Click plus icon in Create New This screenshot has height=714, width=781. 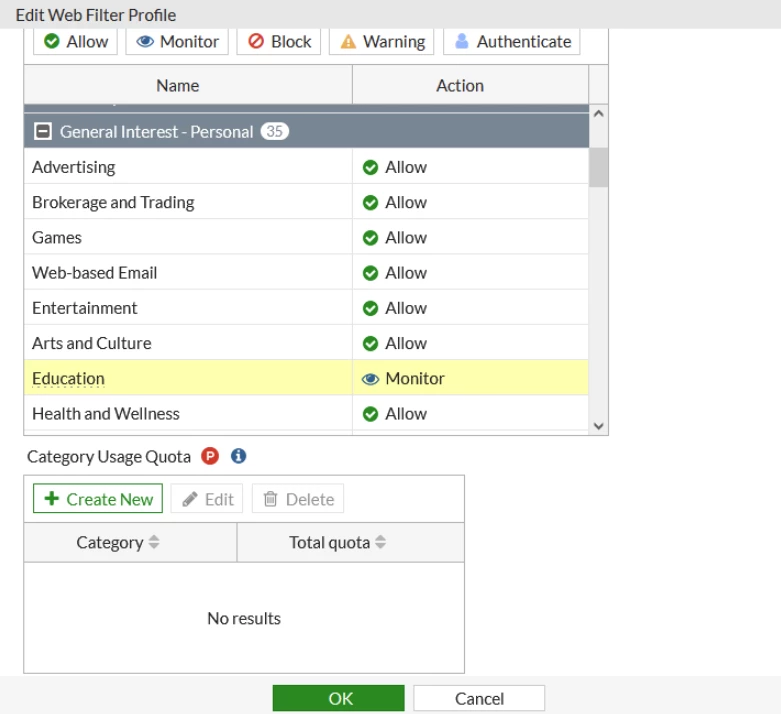coord(52,498)
